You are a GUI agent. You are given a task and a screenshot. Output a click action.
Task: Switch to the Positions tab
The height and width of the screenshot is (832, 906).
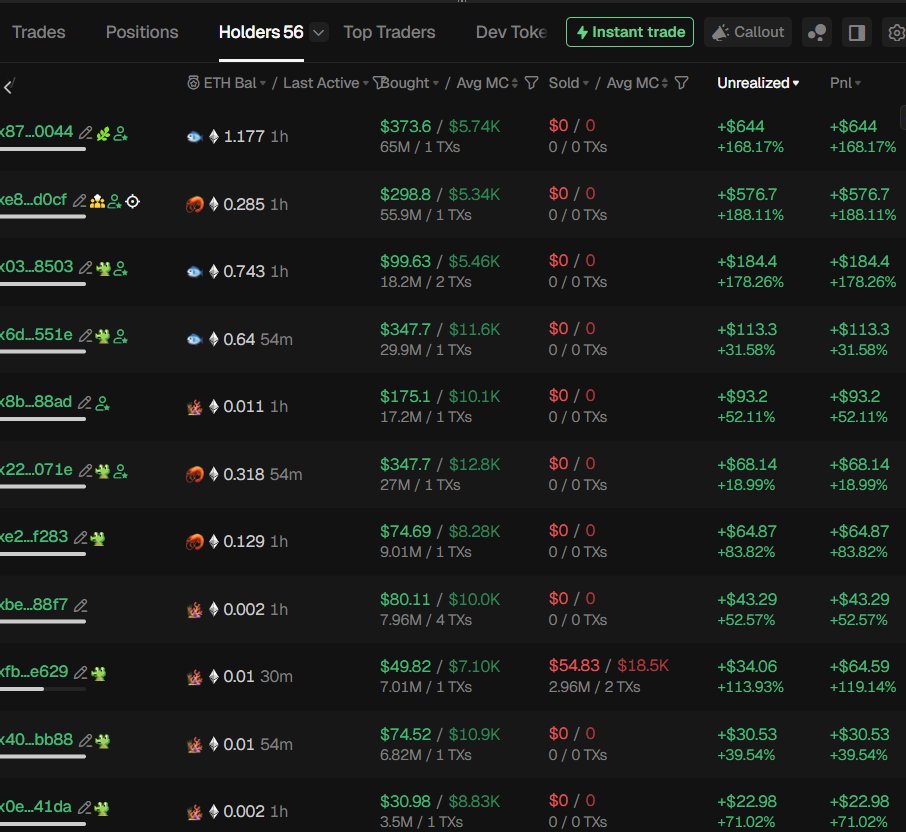[142, 32]
